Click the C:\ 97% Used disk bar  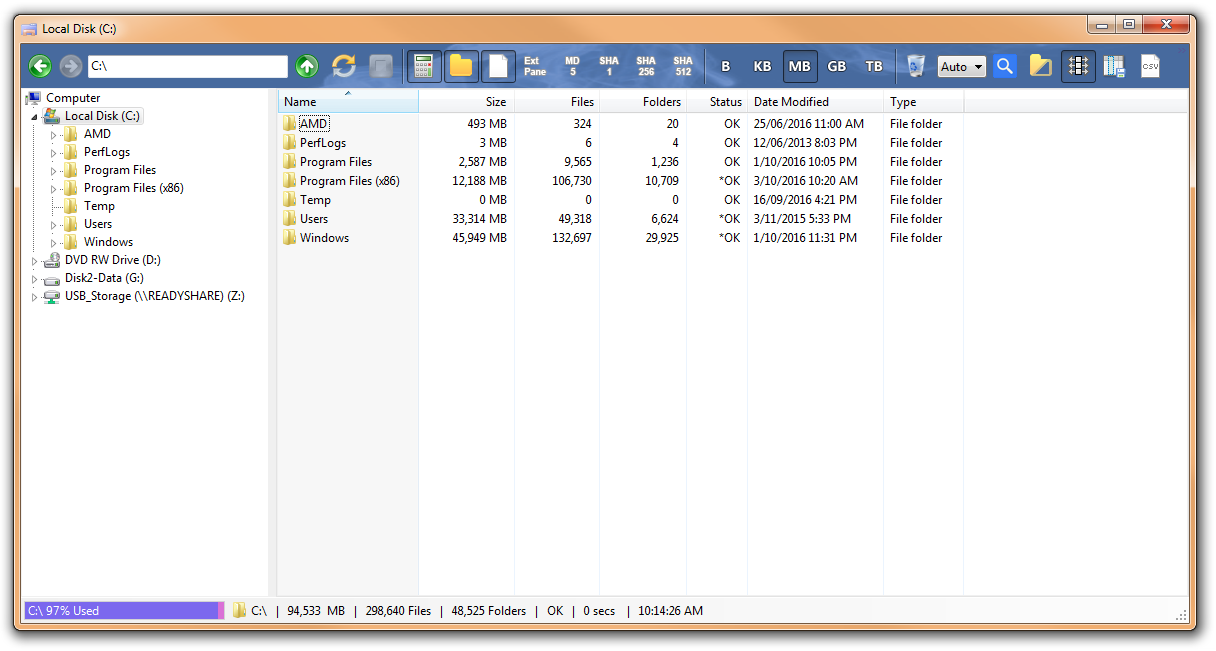[x=124, y=610]
